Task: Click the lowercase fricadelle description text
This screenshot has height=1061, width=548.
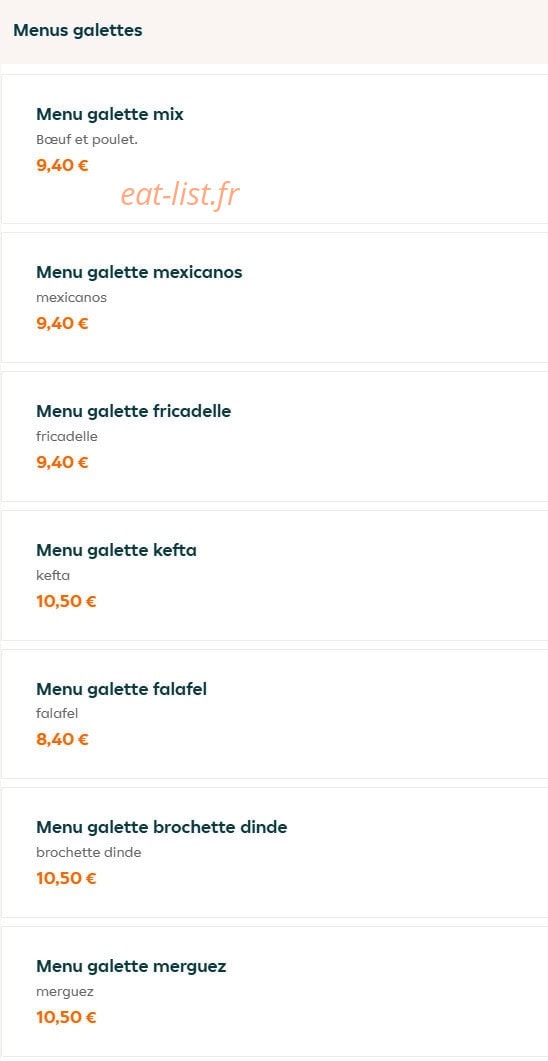Action: click(67, 436)
